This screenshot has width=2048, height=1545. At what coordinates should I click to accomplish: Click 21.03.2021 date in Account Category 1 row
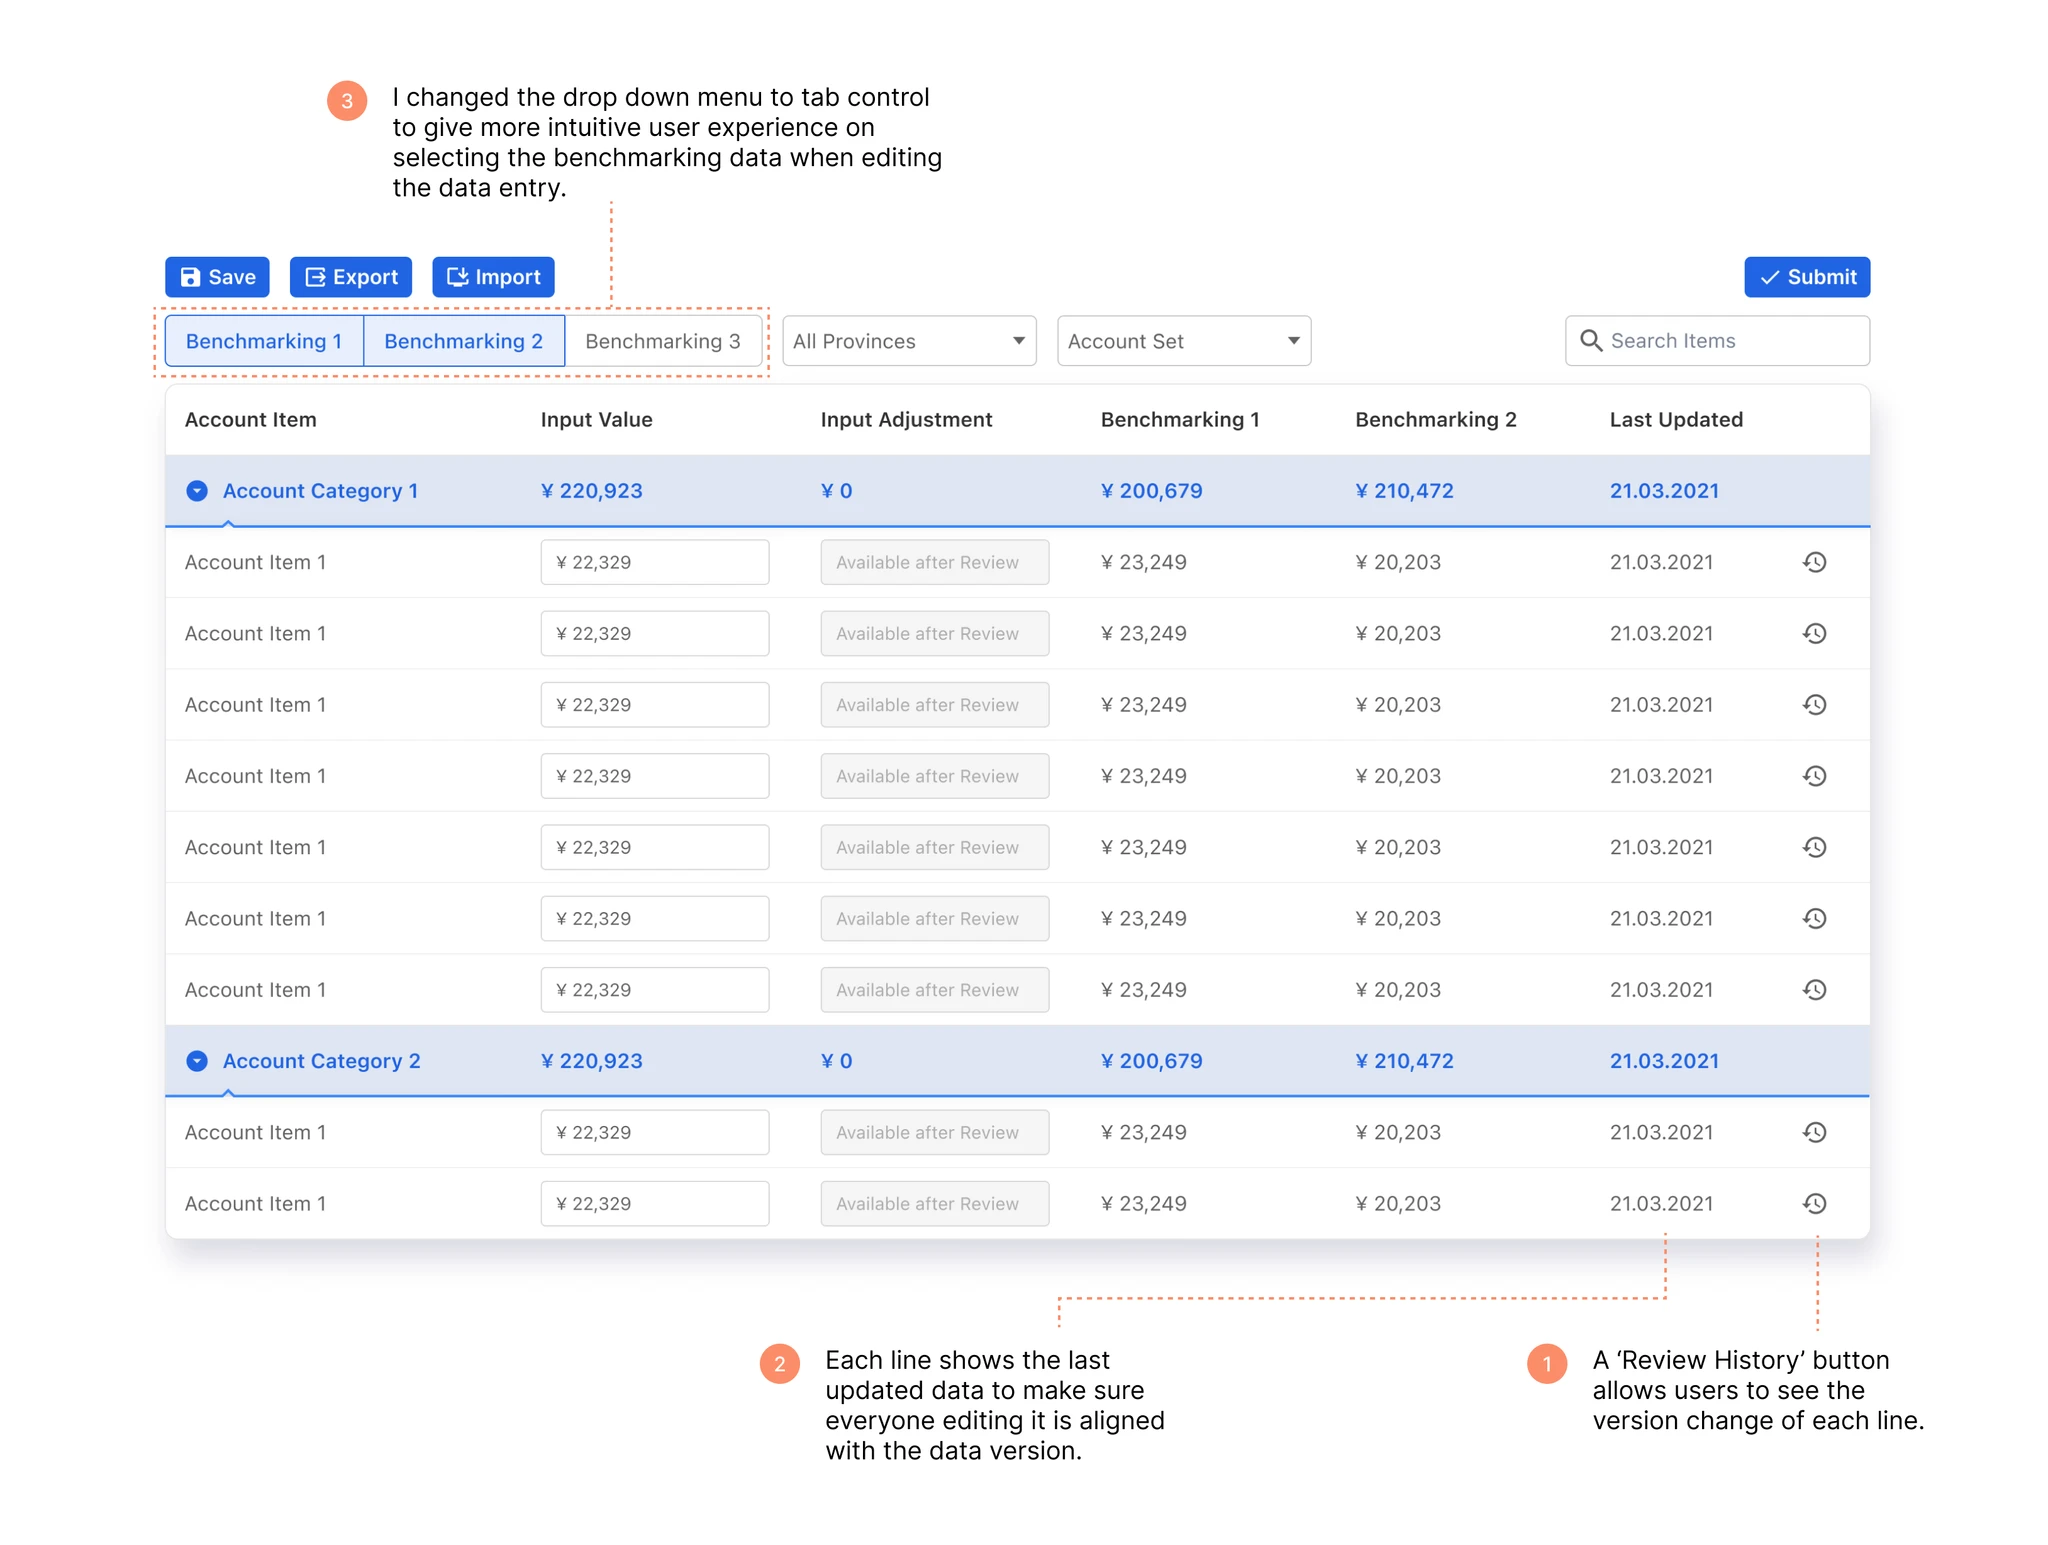[1664, 491]
